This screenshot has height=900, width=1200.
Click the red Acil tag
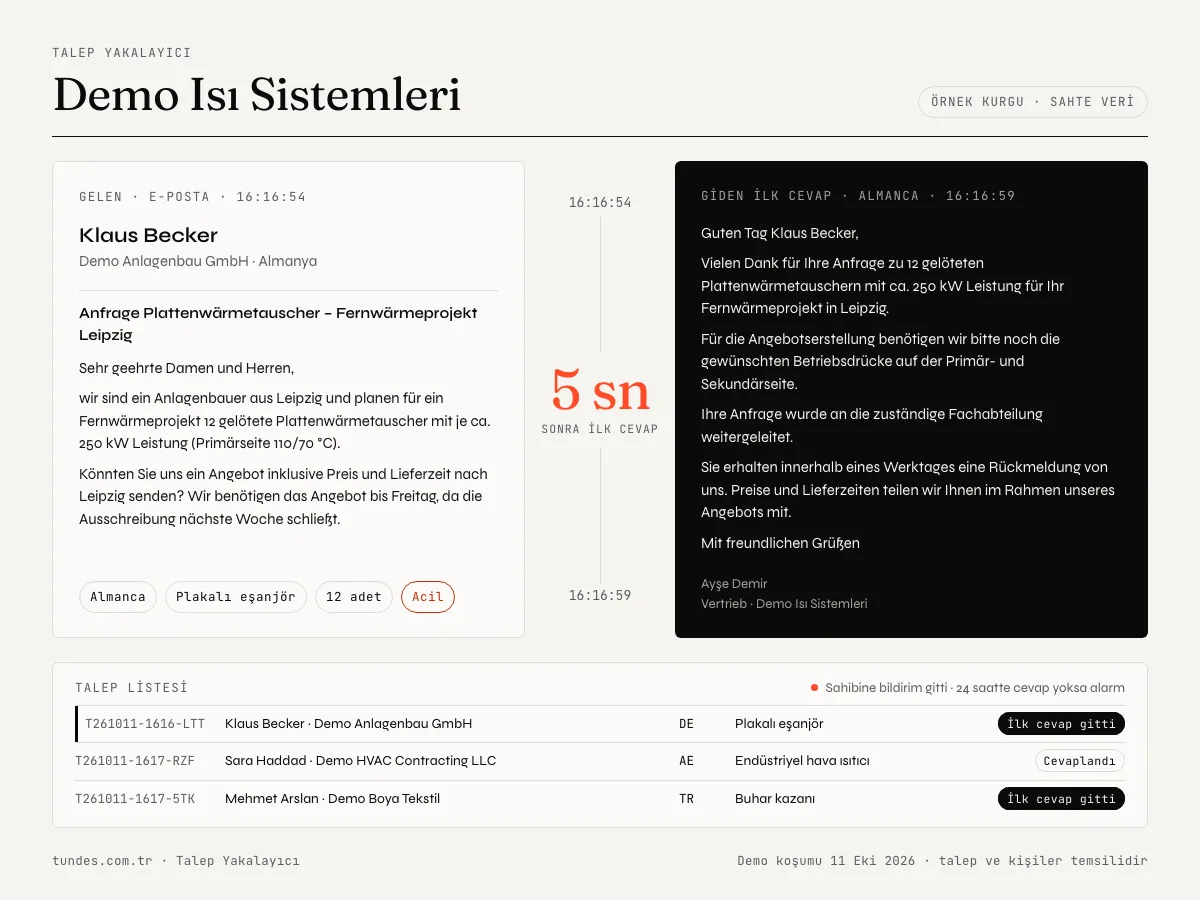pyautogui.click(x=428, y=597)
